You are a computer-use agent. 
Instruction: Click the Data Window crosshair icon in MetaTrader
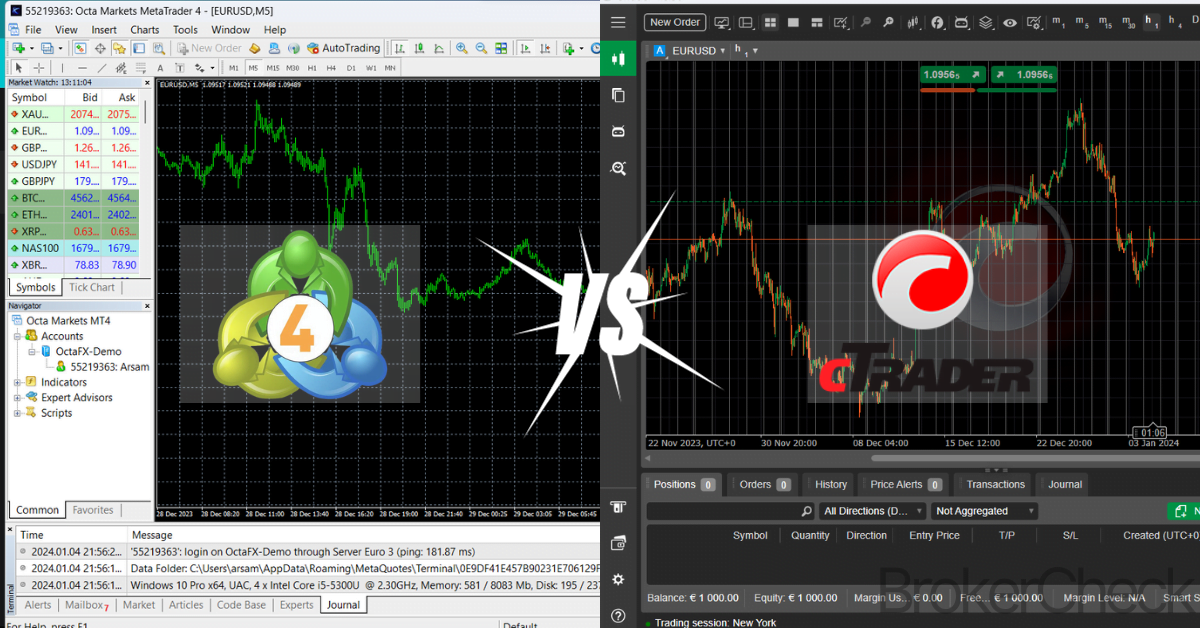point(100,48)
